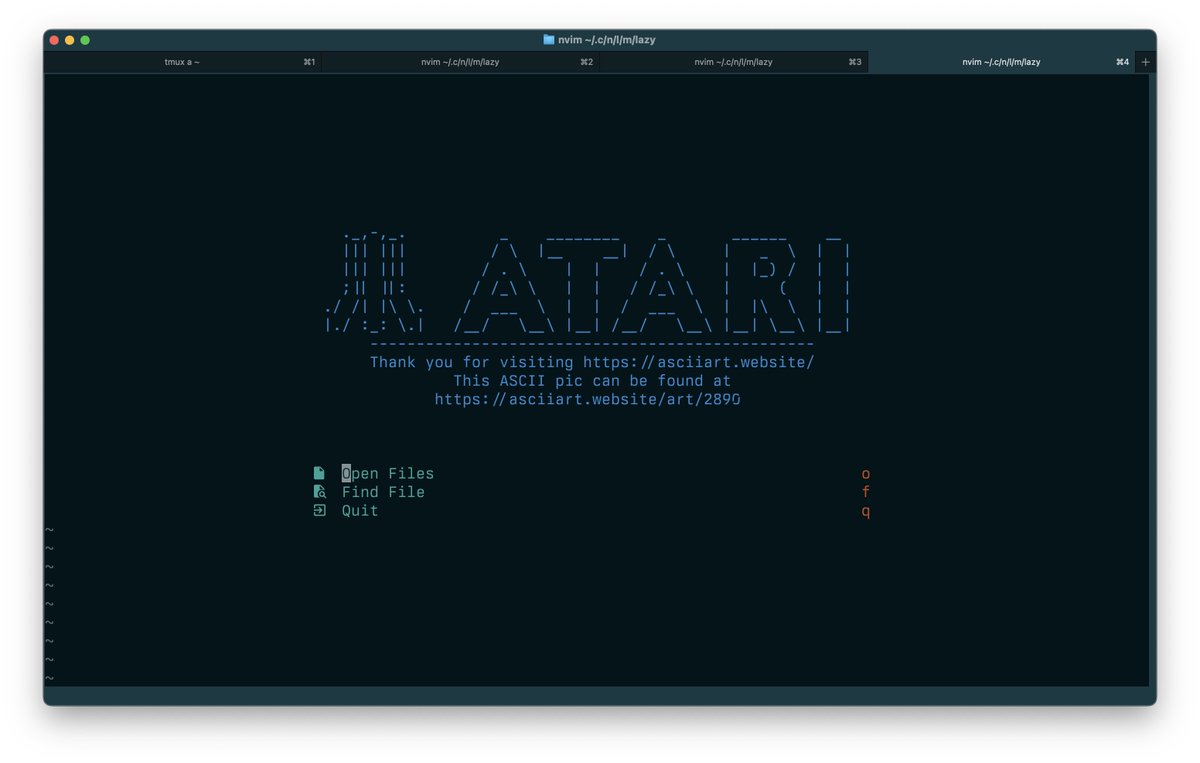
Task: Switch to the nvim tab labeled ⌘3
Action: point(733,62)
